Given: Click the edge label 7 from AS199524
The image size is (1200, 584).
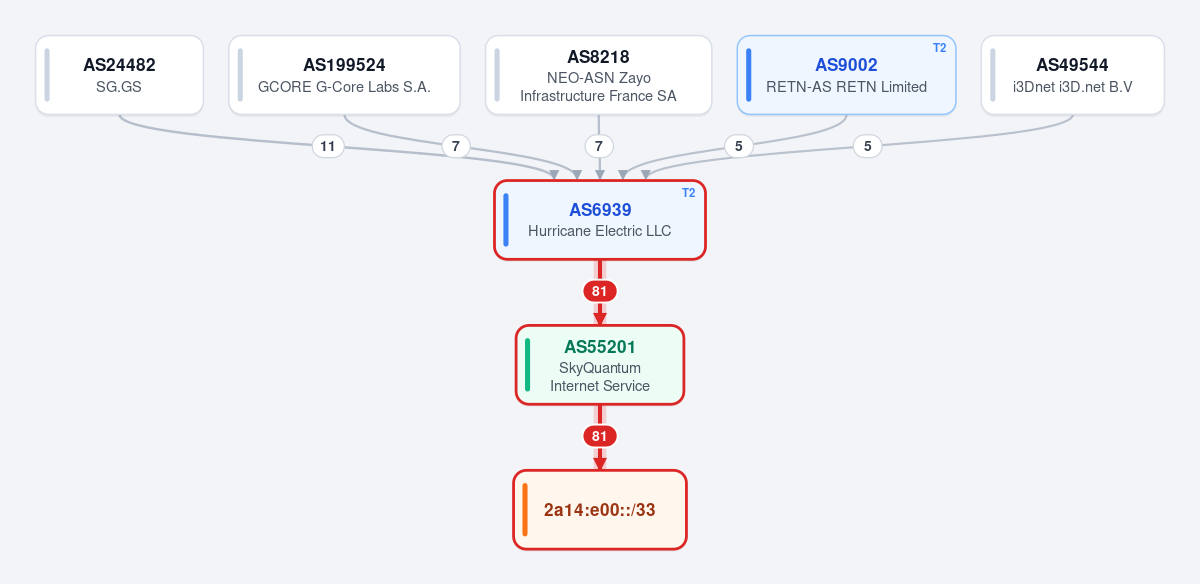Looking at the screenshot, I should [x=456, y=146].
